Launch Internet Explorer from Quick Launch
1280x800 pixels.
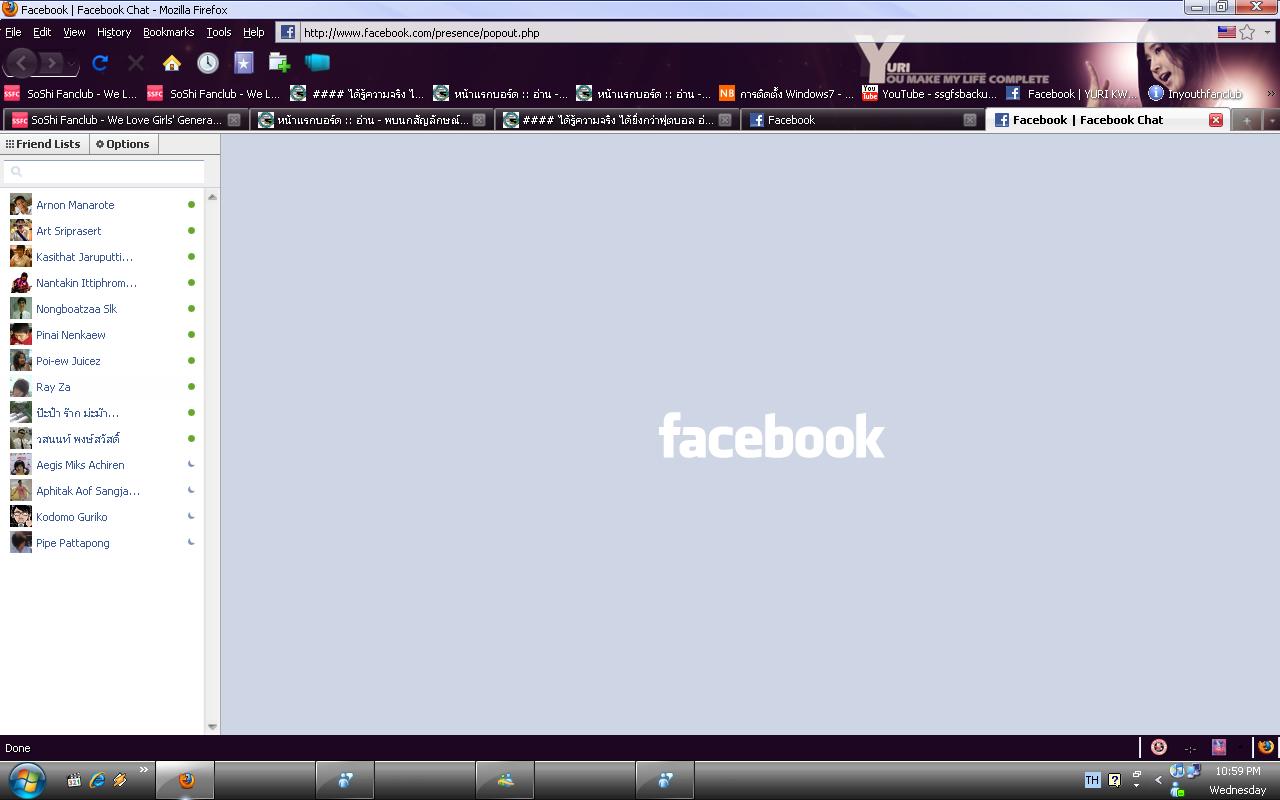(97, 780)
